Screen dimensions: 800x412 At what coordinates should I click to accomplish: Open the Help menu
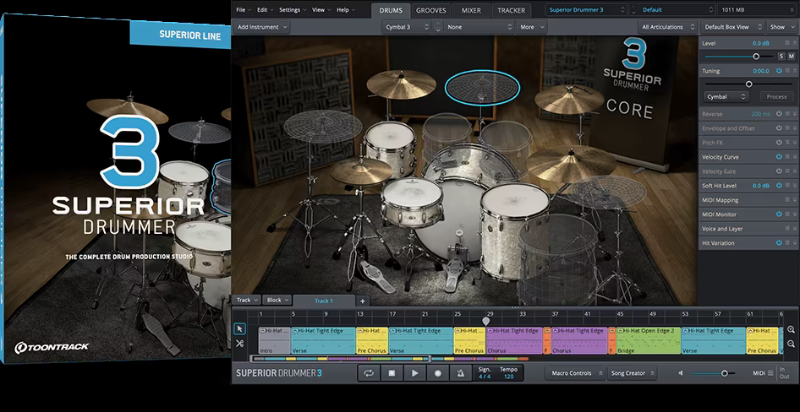[x=346, y=10]
